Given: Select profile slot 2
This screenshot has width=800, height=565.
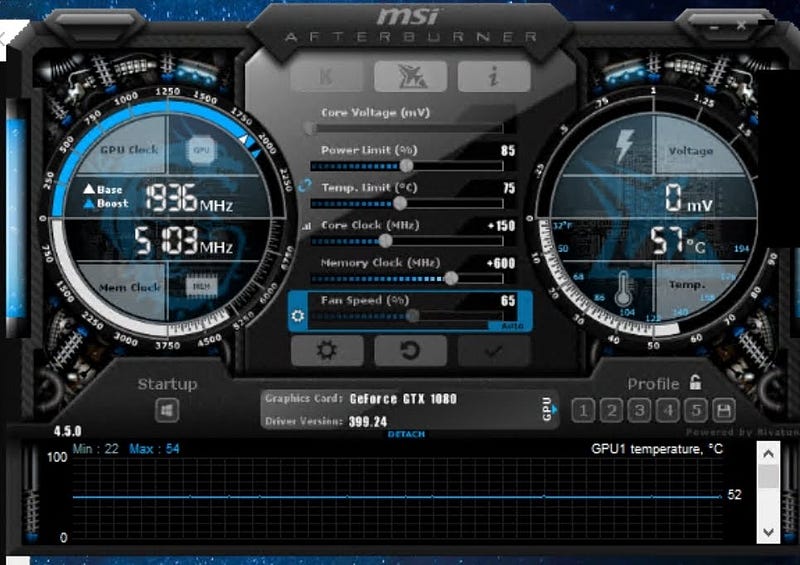Looking at the screenshot, I should tap(612, 410).
